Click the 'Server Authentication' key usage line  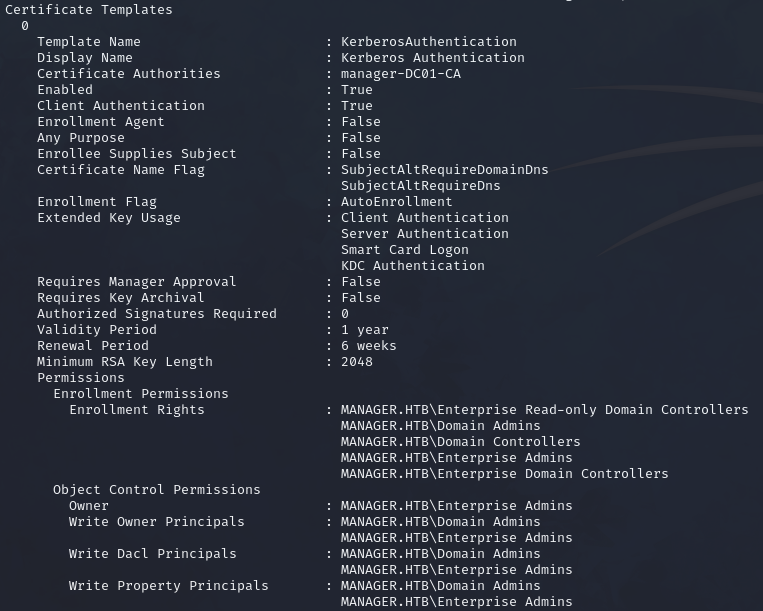pos(424,234)
